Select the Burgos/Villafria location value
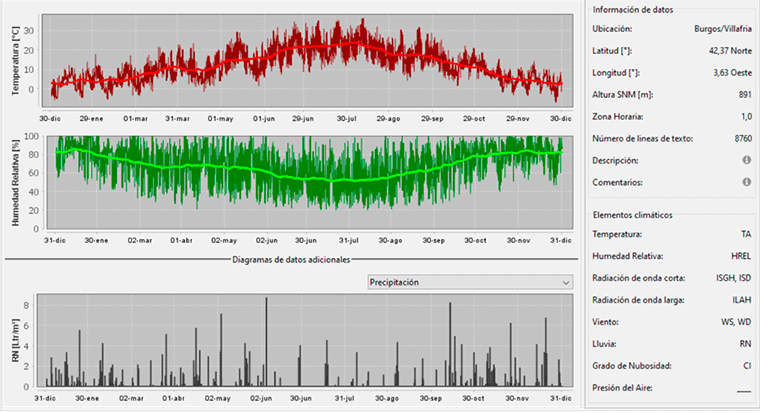Image resolution: width=760 pixels, height=413 pixels. pyautogui.click(x=722, y=29)
